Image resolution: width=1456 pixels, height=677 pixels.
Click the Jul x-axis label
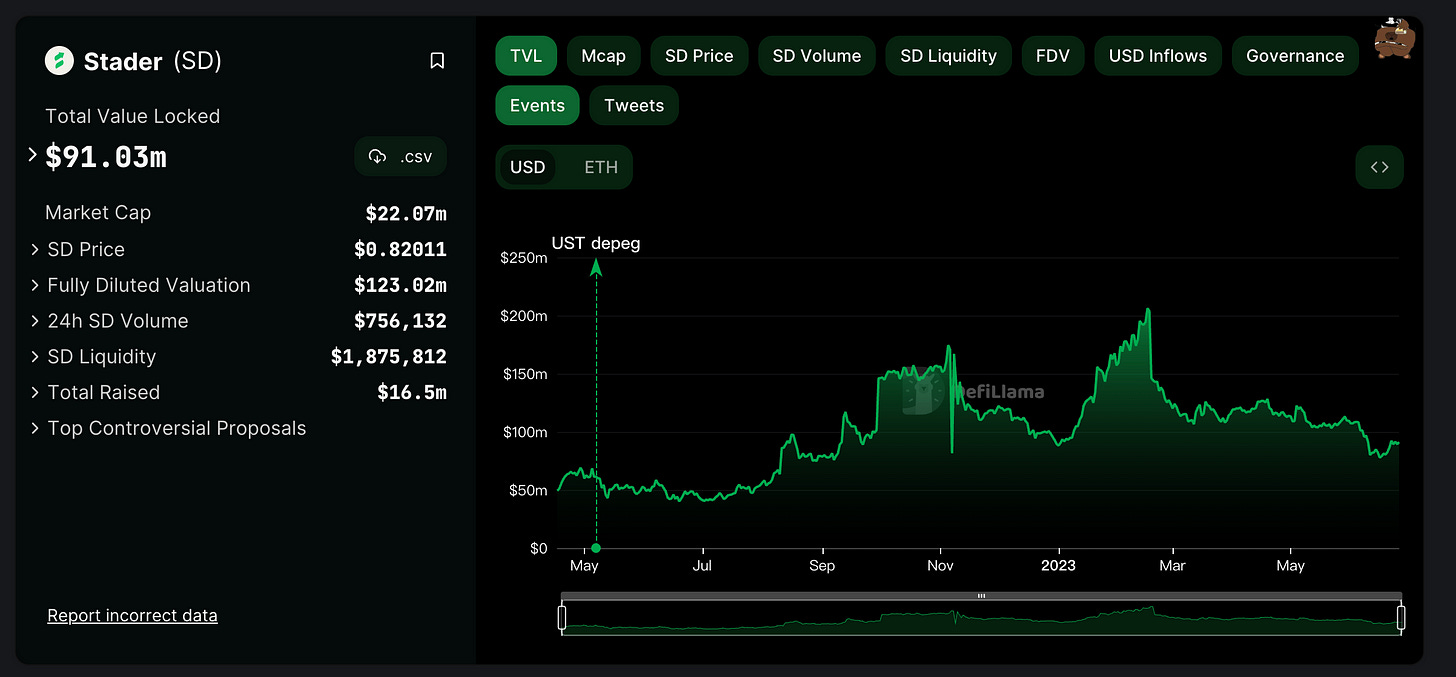click(x=703, y=566)
